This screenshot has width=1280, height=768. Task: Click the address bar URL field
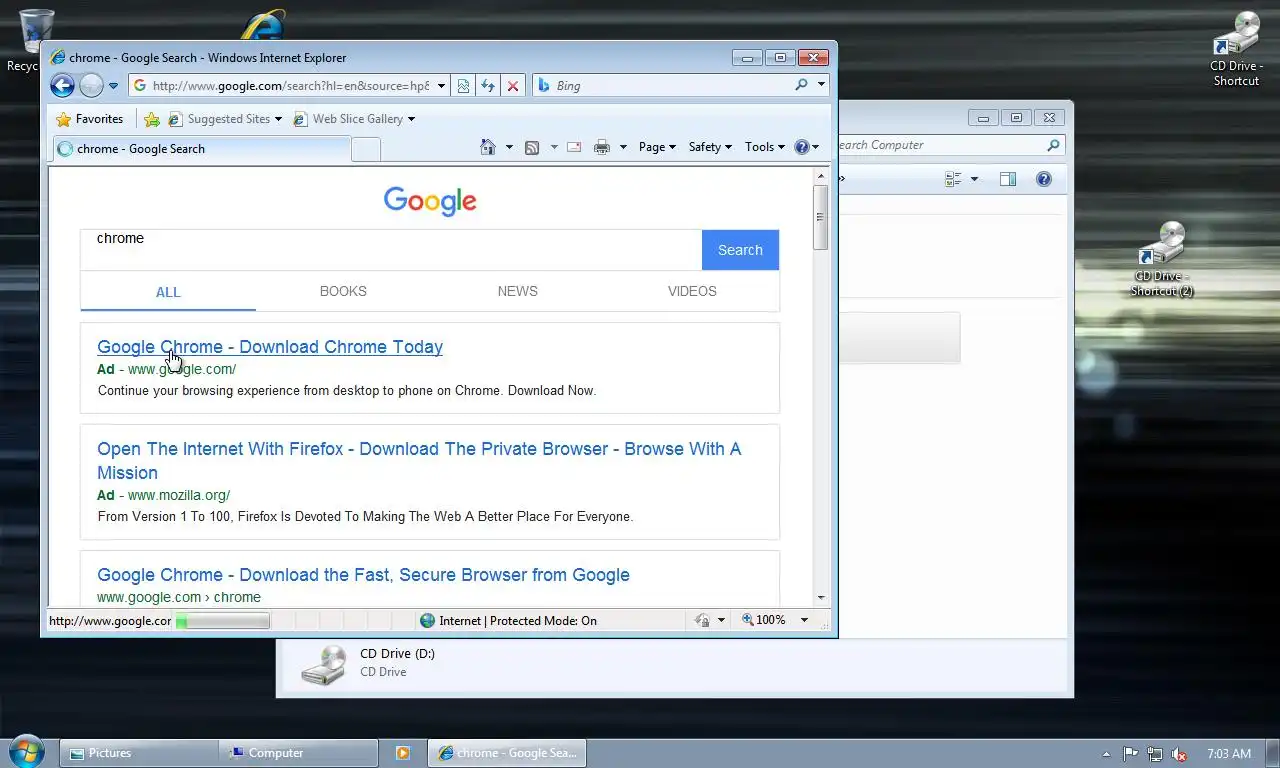point(289,86)
